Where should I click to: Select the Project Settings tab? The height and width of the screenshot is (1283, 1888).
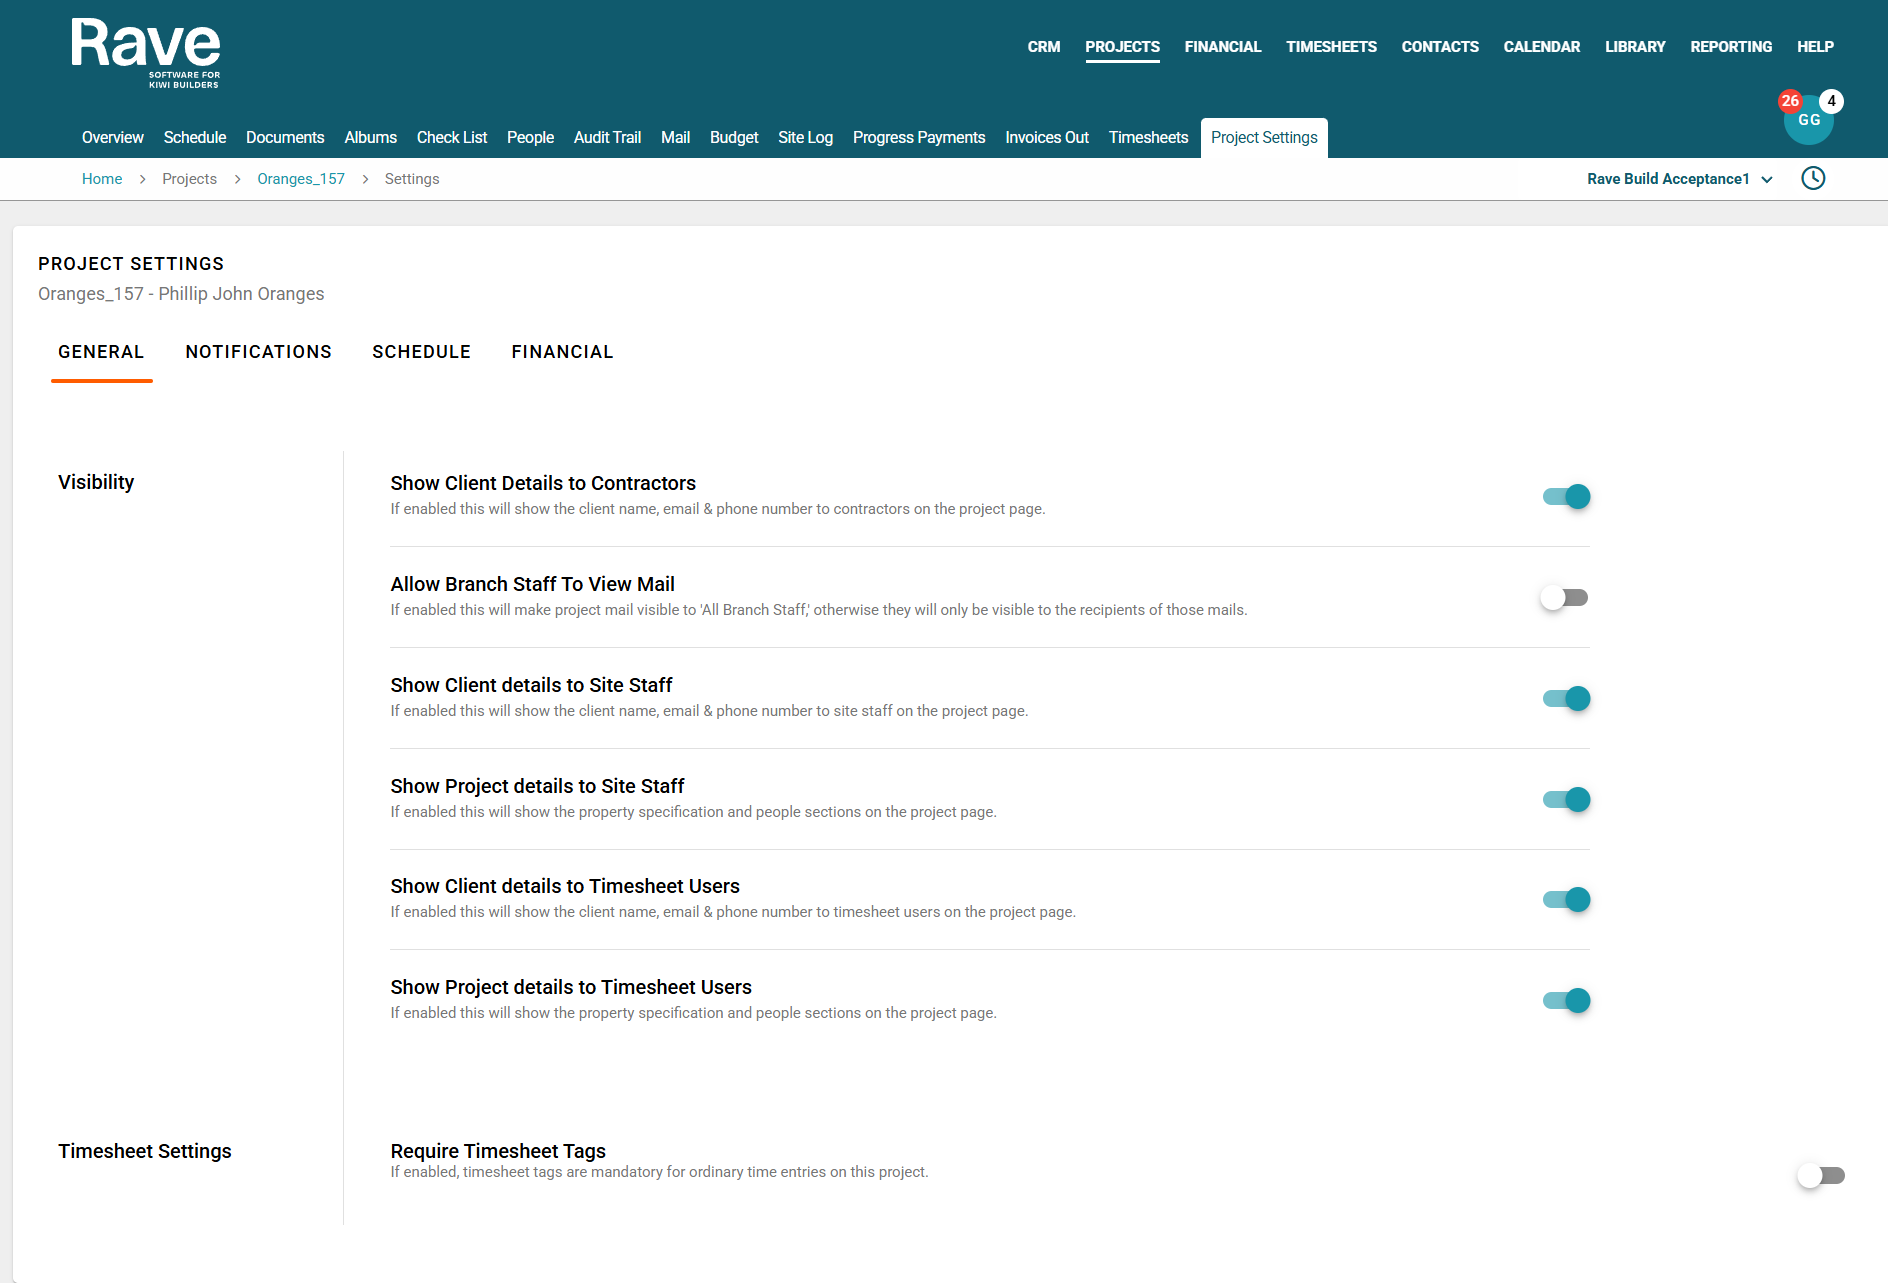1264,138
